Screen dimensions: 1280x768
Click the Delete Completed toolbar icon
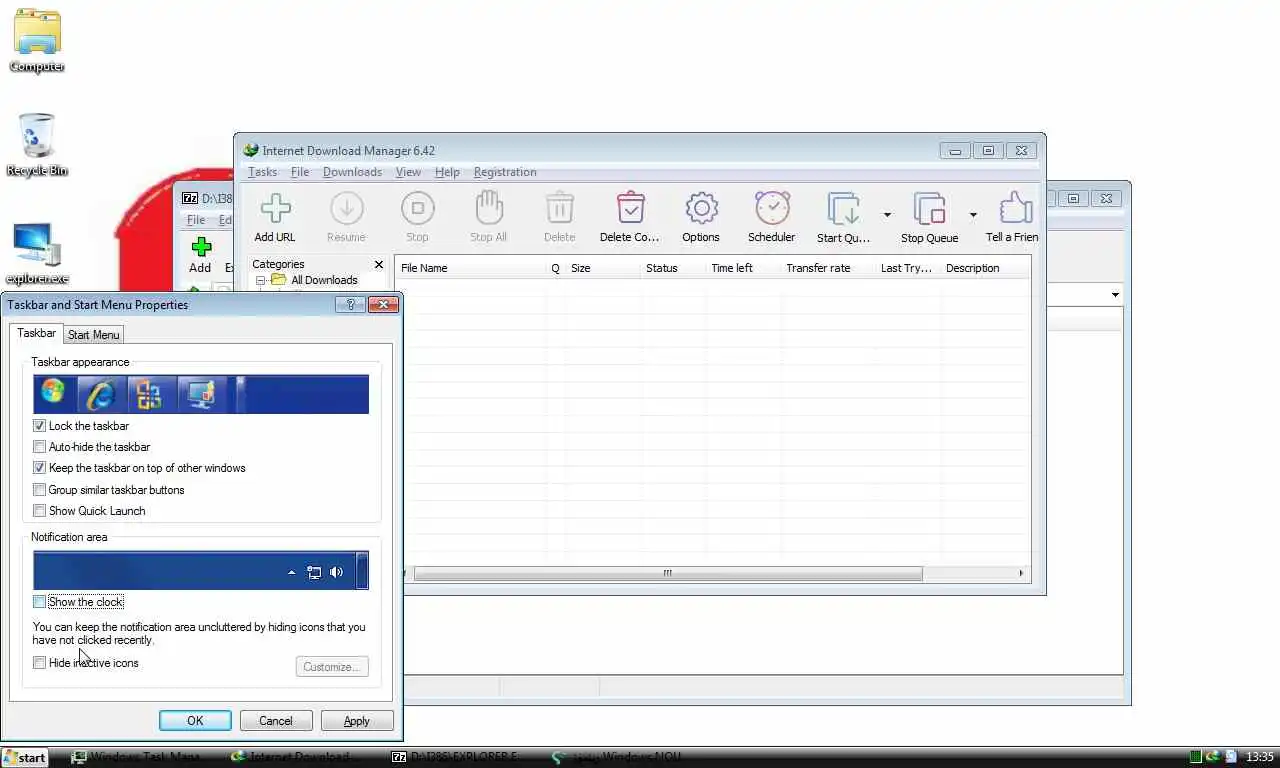point(630,208)
